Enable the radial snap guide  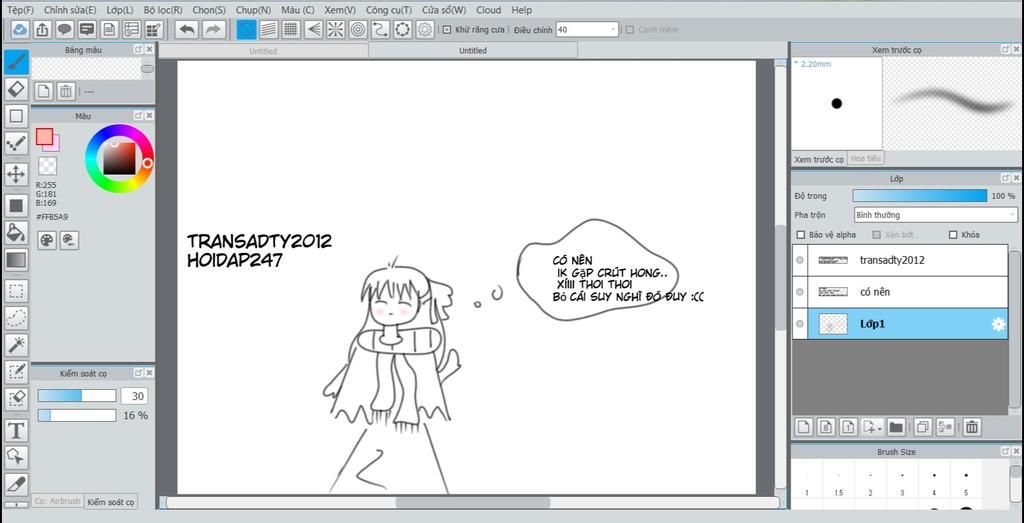[x=335, y=29]
